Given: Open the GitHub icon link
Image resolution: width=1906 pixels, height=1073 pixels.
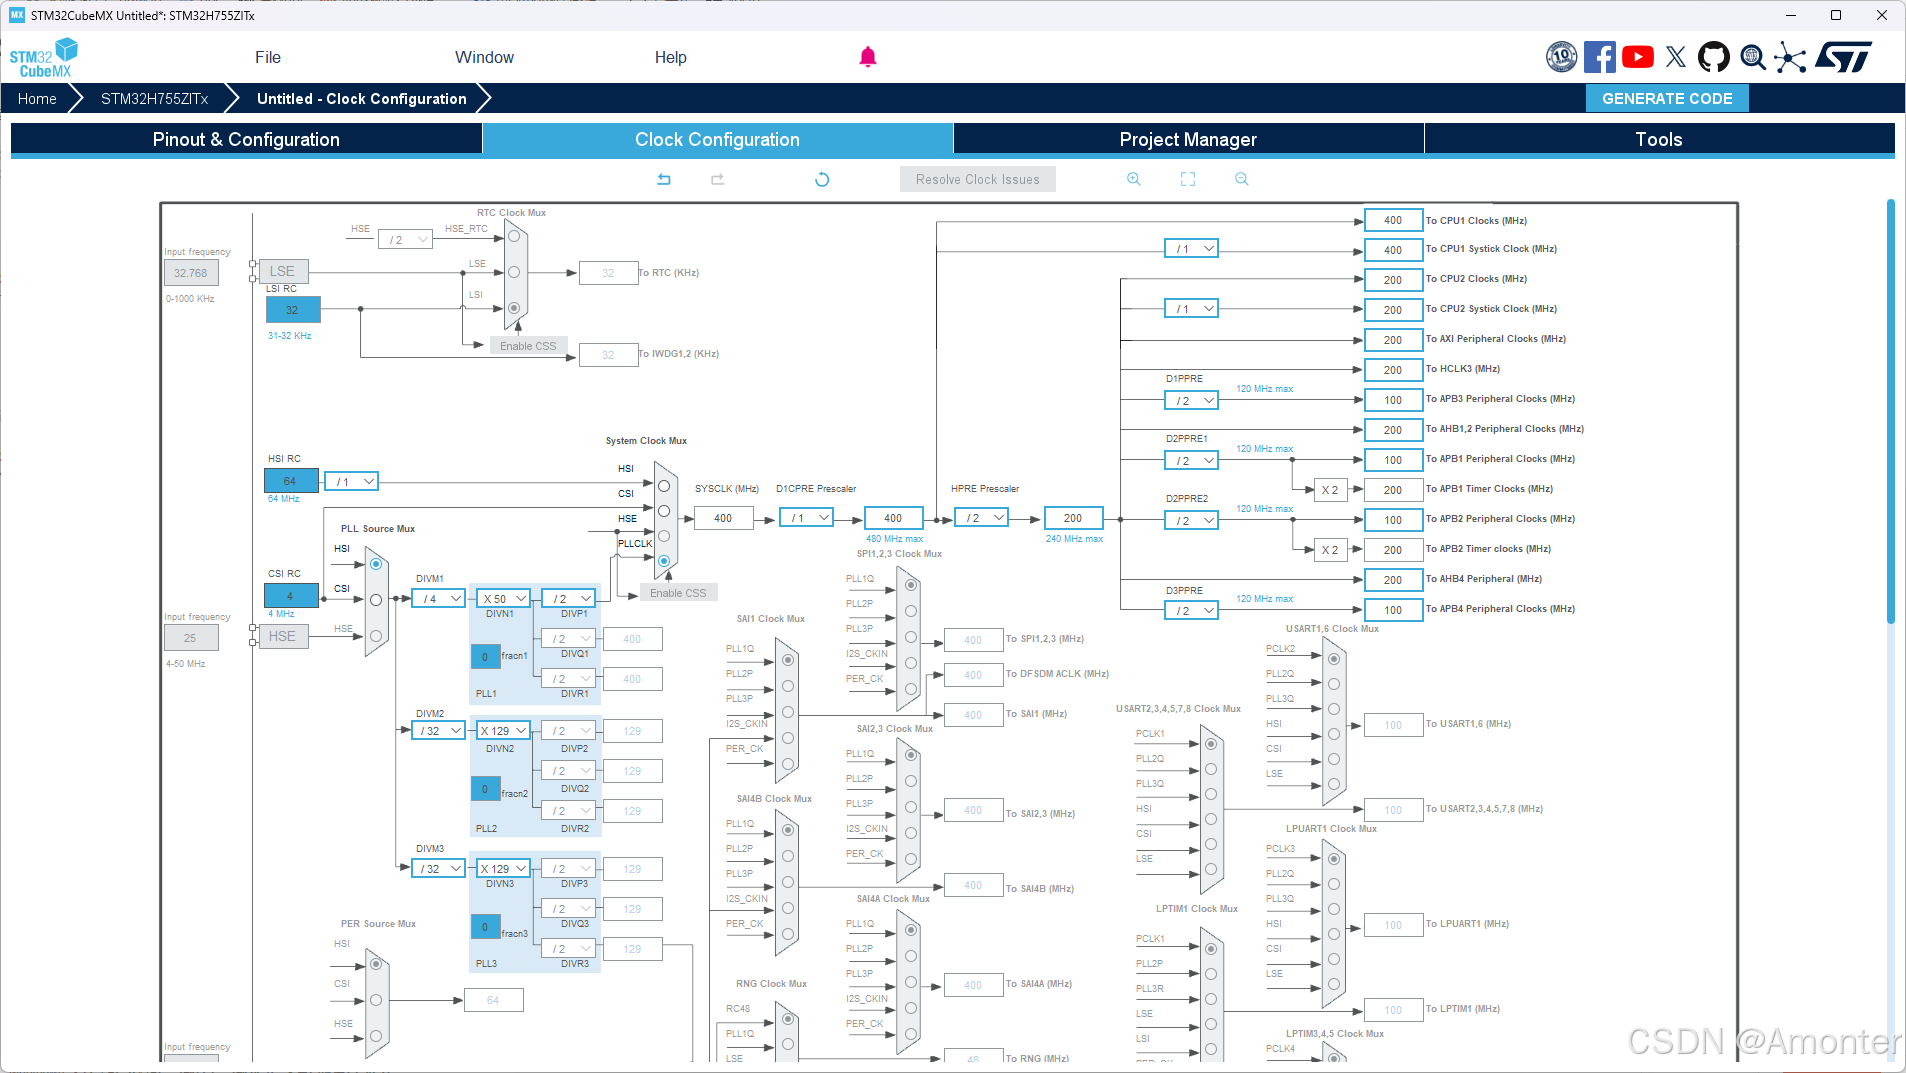Looking at the screenshot, I should tap(1714, 57).
